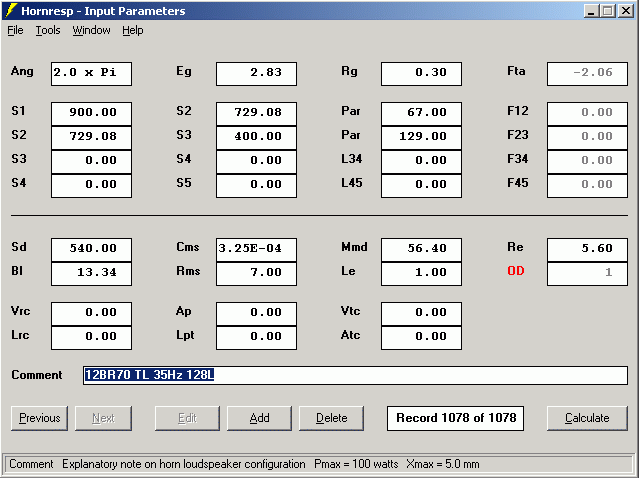Click the Cms field 3.25E-04
This screenshot has height=478, width=639.
click(256, 250)
